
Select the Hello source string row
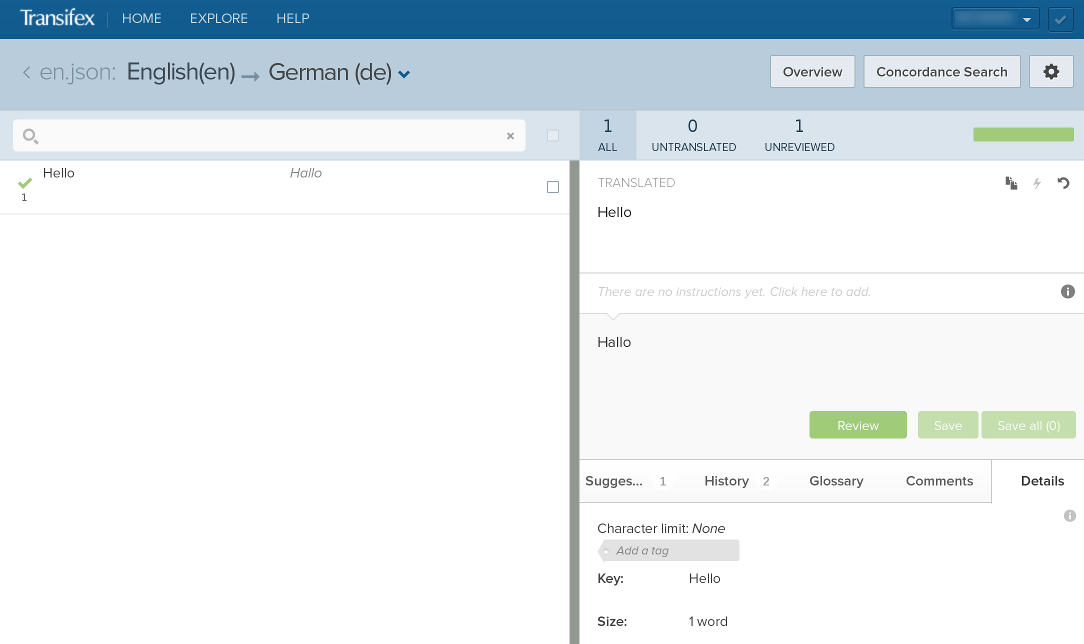(285, 187)
